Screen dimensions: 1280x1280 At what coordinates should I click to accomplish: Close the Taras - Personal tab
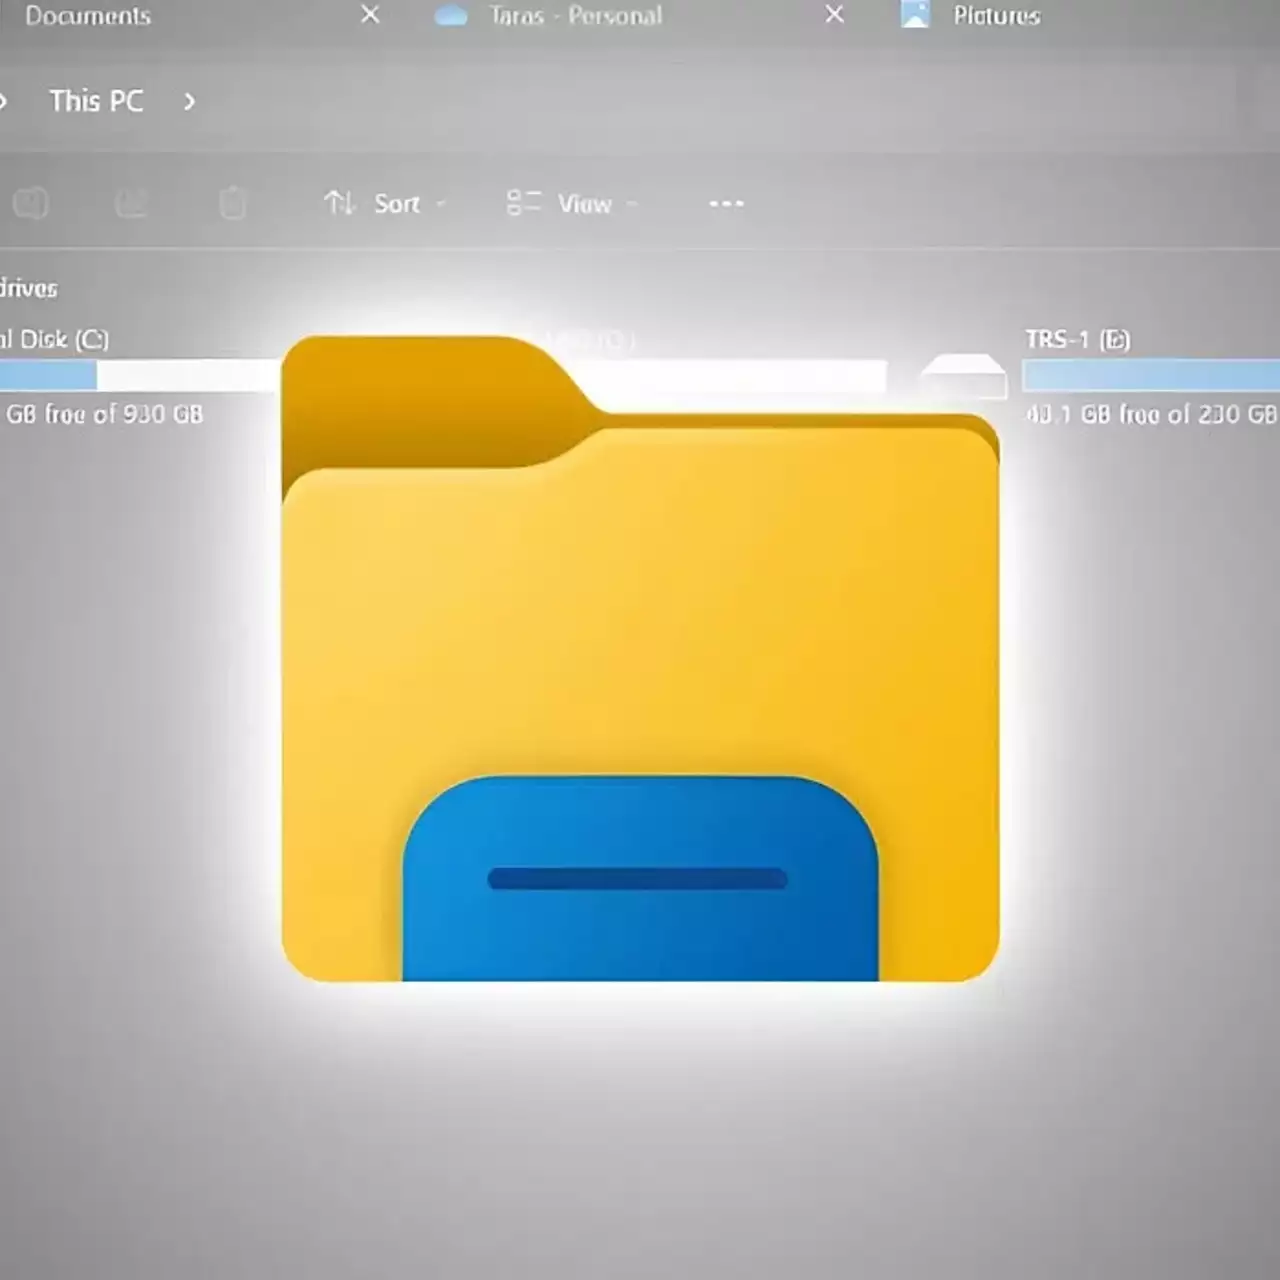pyautogui.click(x=834, y=15)
